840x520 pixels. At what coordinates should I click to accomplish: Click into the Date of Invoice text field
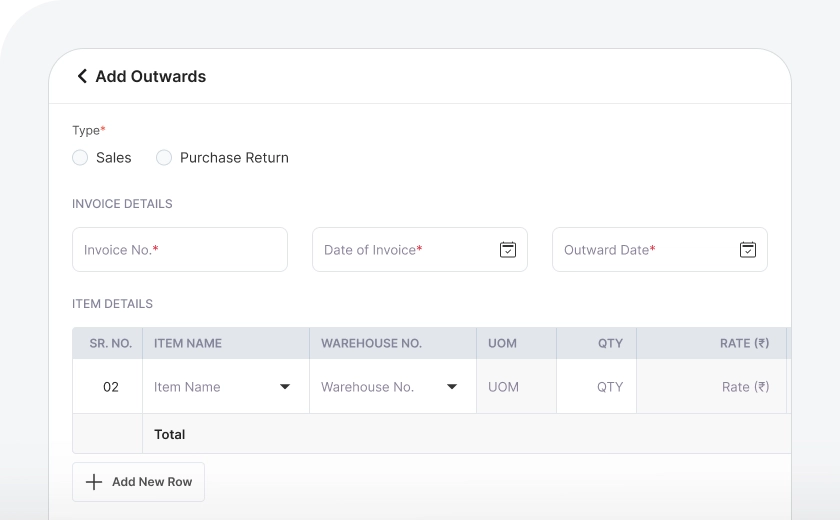(x=400, y=250)
